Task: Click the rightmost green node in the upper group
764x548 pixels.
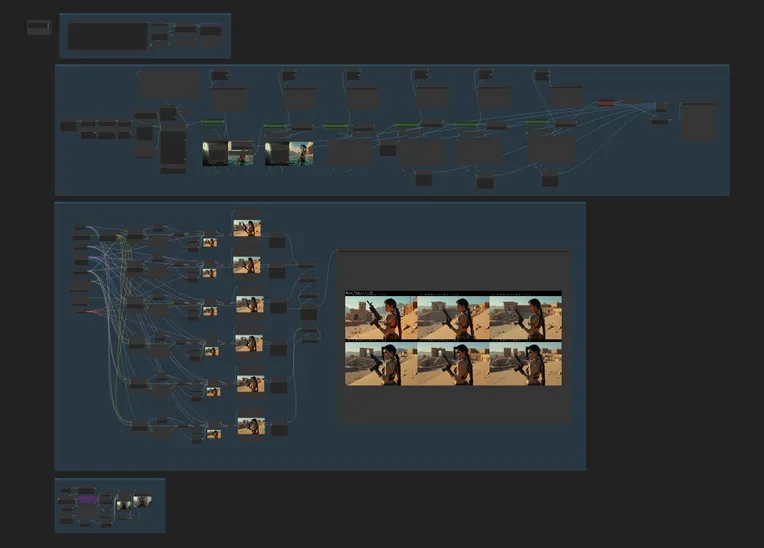Action: [x=537, y=123]
